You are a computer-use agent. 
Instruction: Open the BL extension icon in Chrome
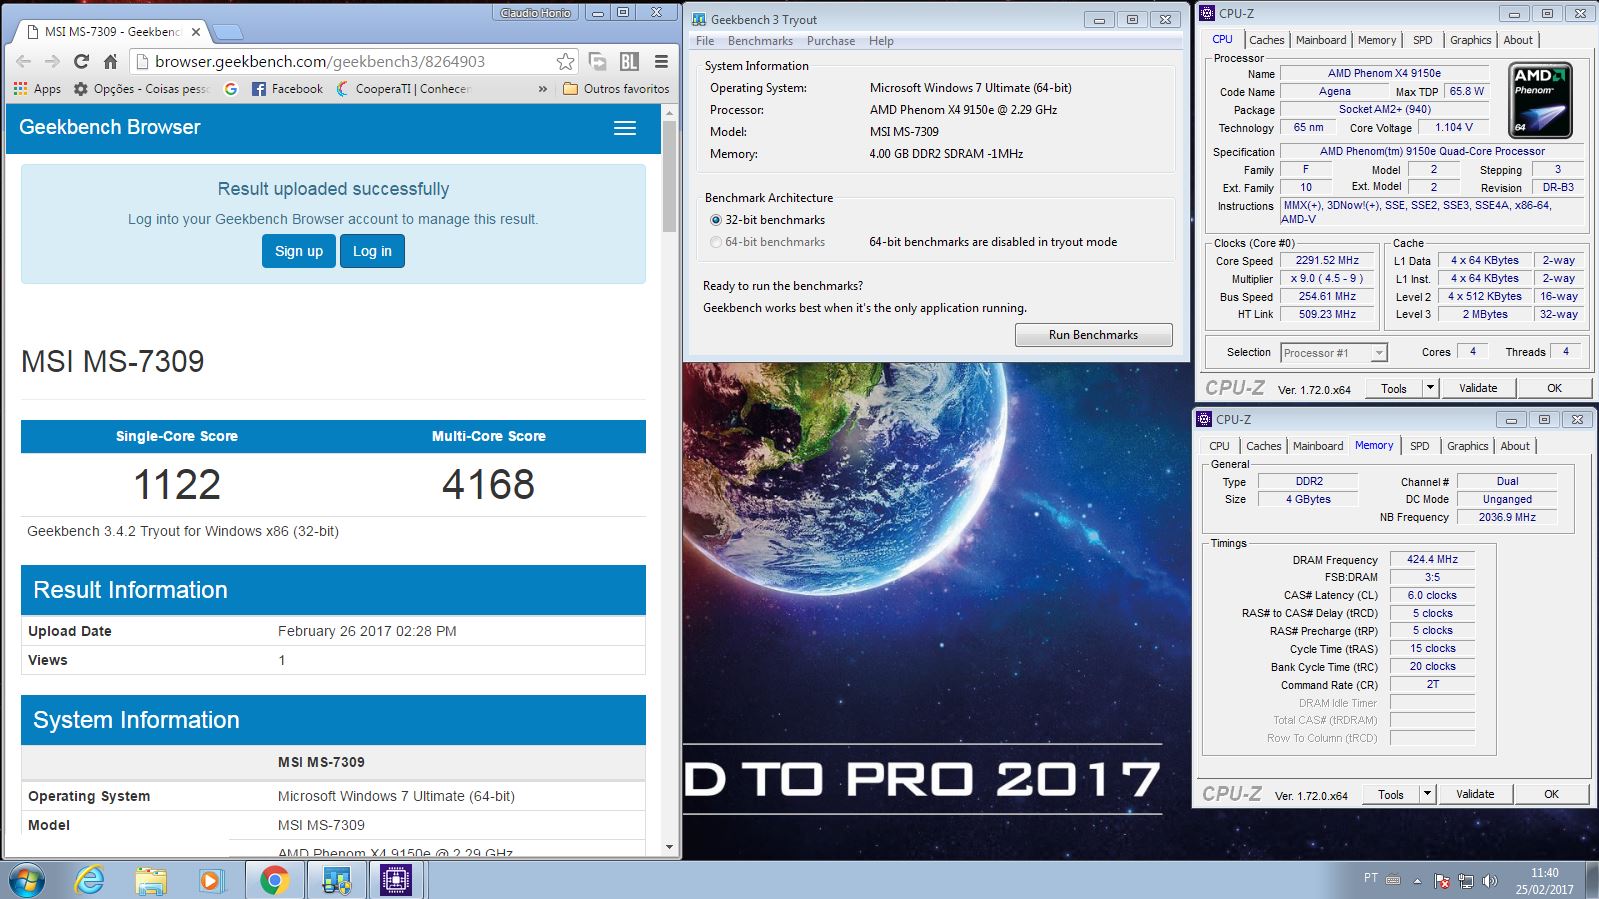629,61
